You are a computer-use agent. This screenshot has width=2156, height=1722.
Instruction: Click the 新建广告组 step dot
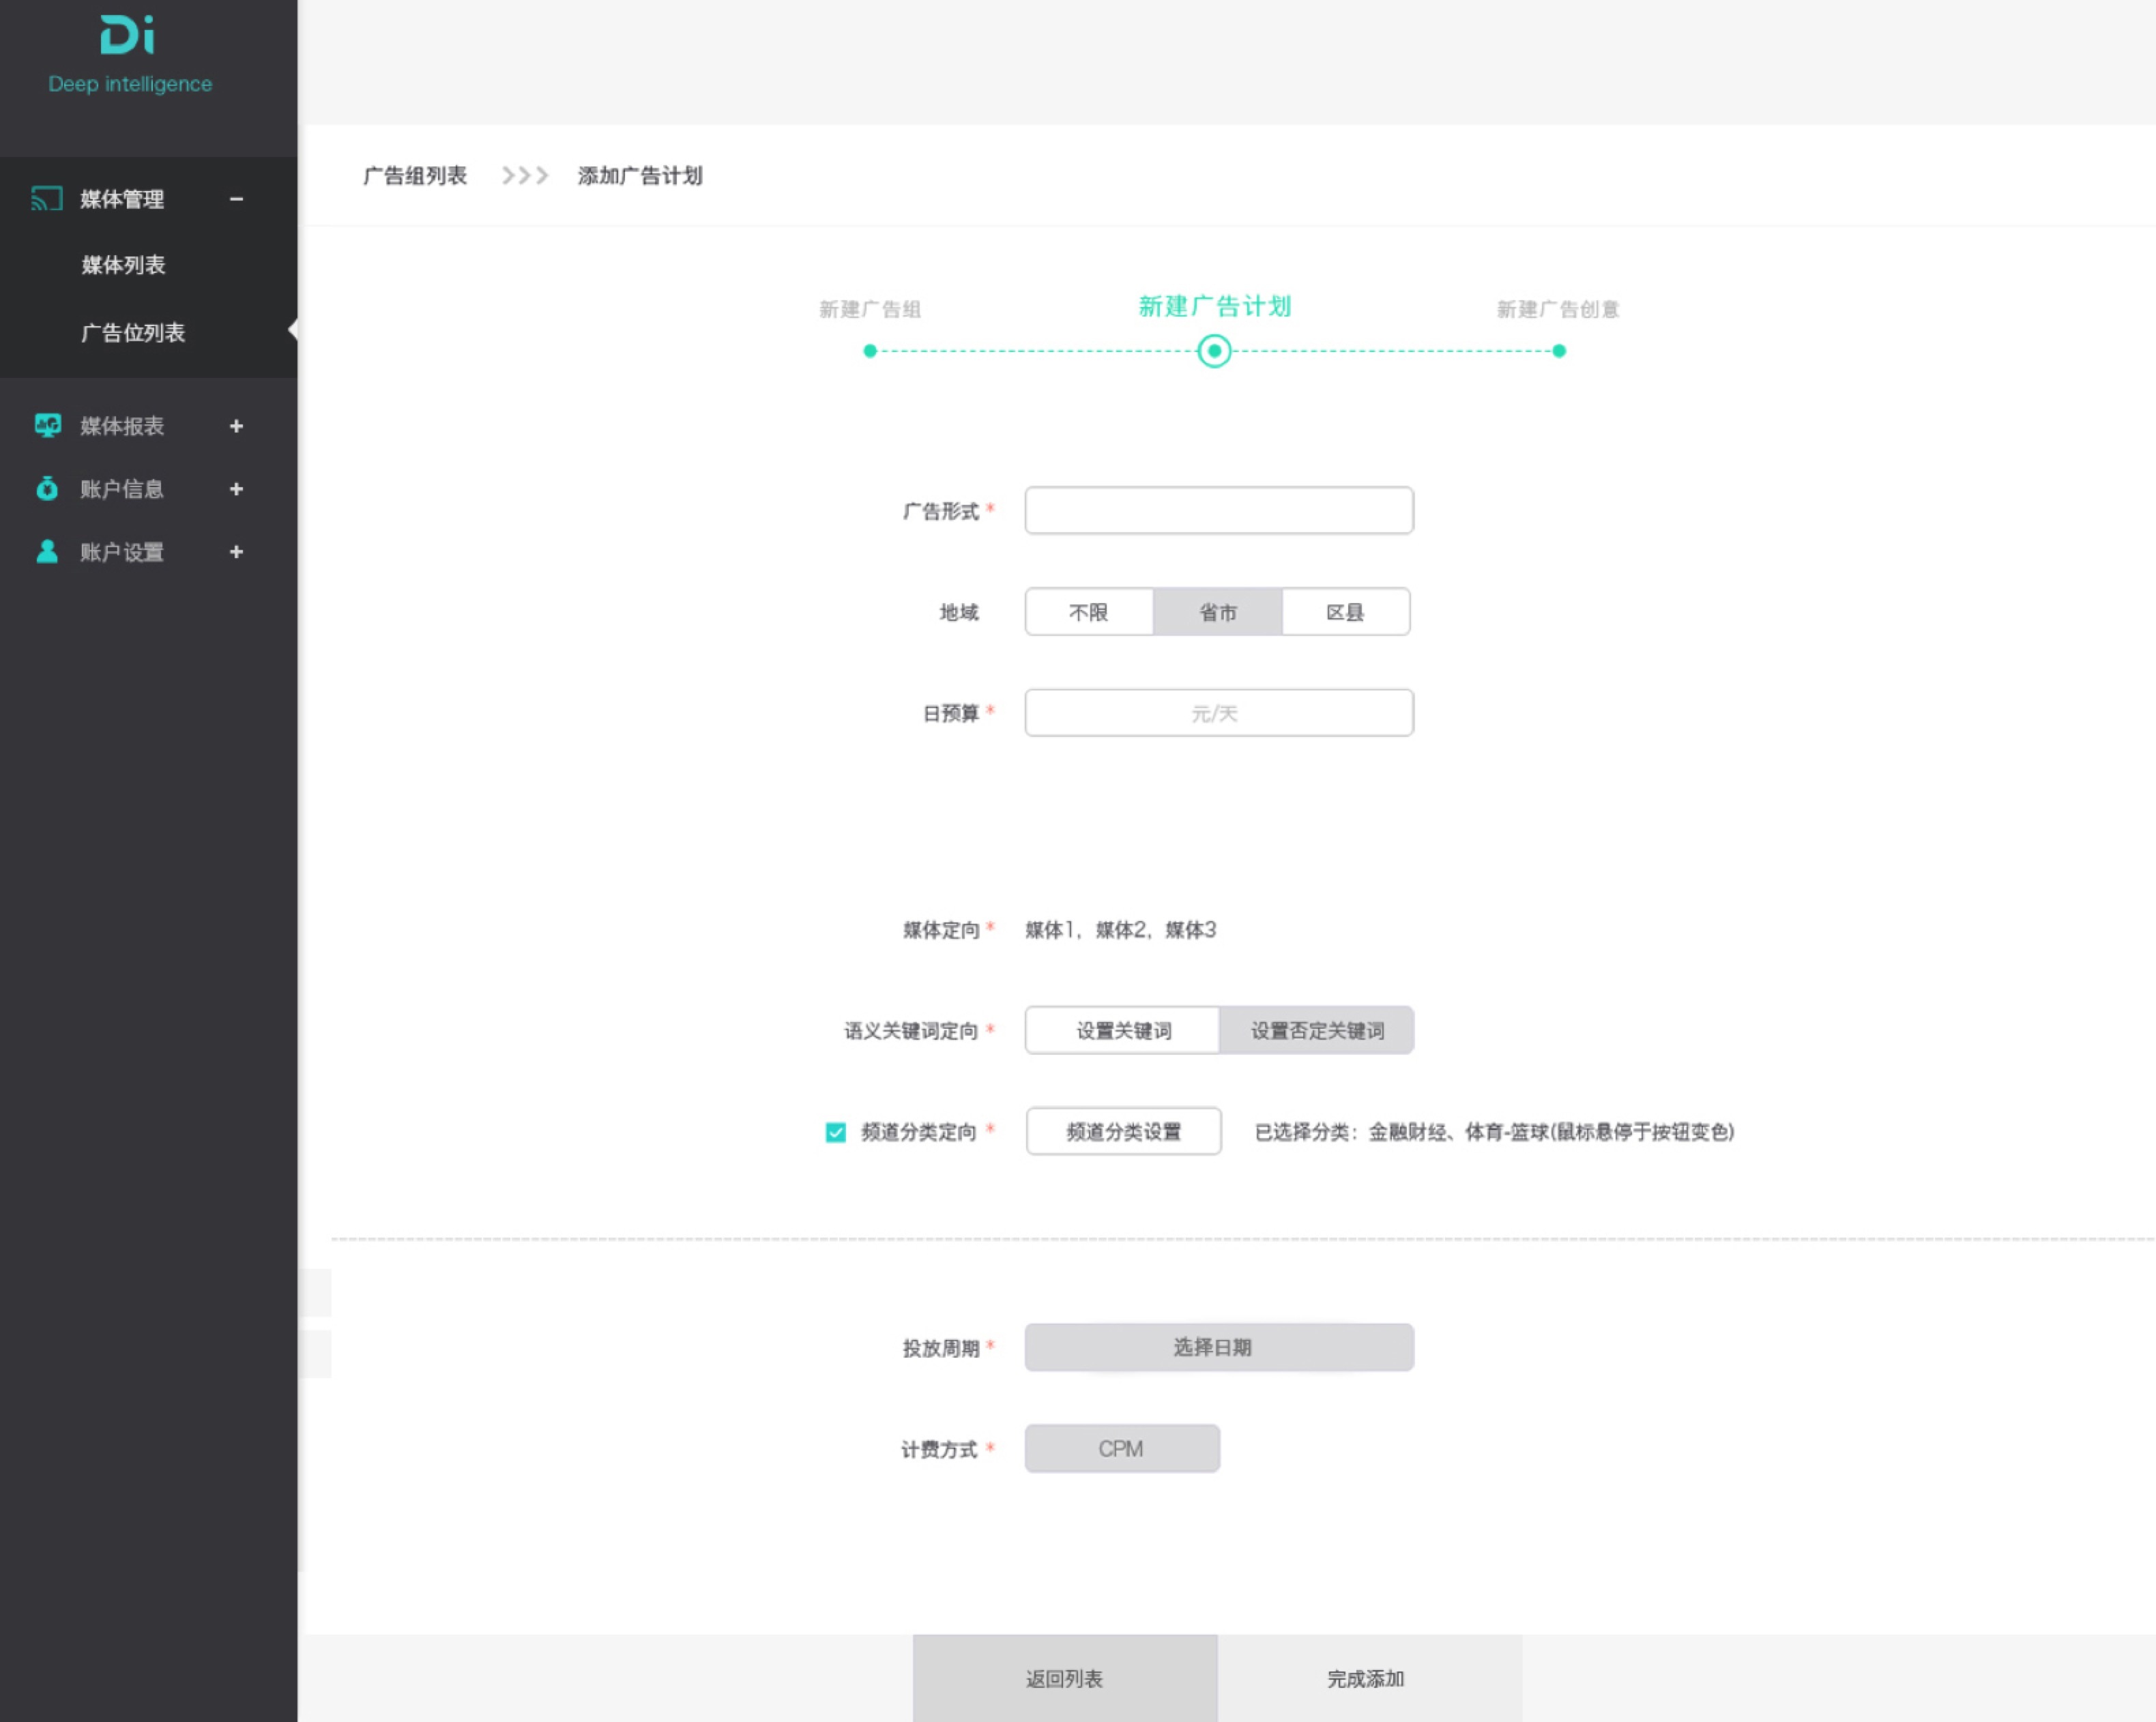(870, 351)
